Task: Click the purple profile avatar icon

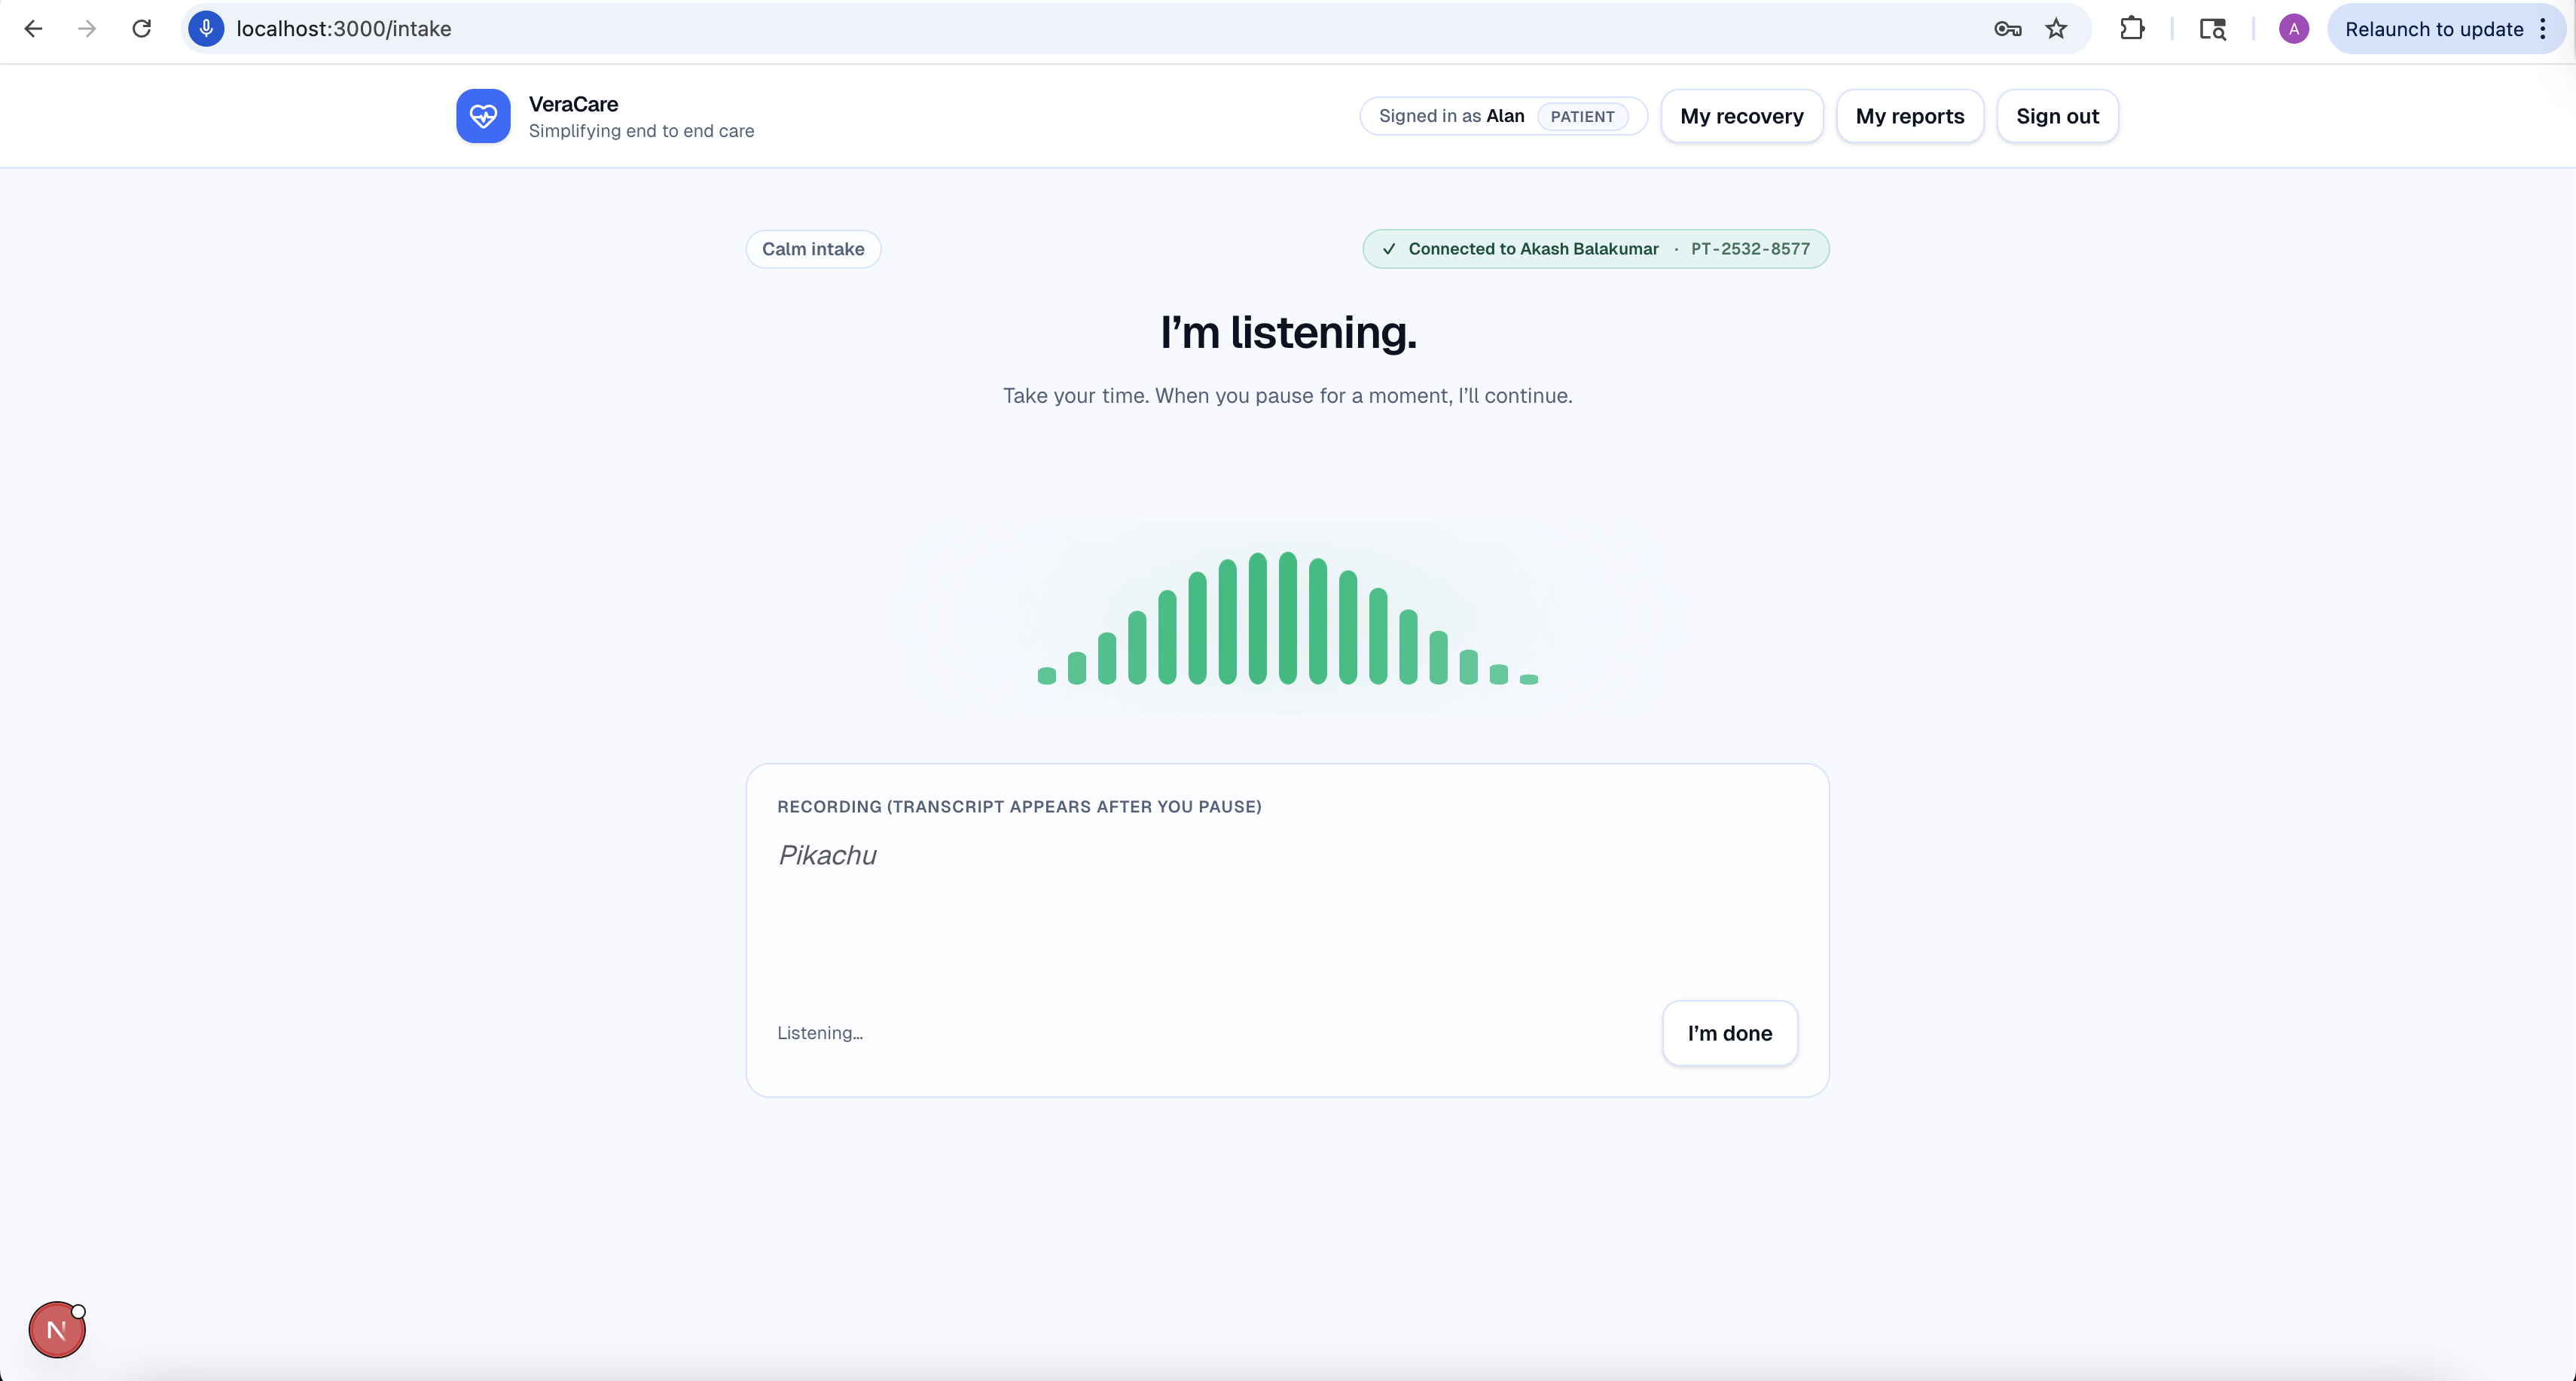Action: tap(2293, 29)
